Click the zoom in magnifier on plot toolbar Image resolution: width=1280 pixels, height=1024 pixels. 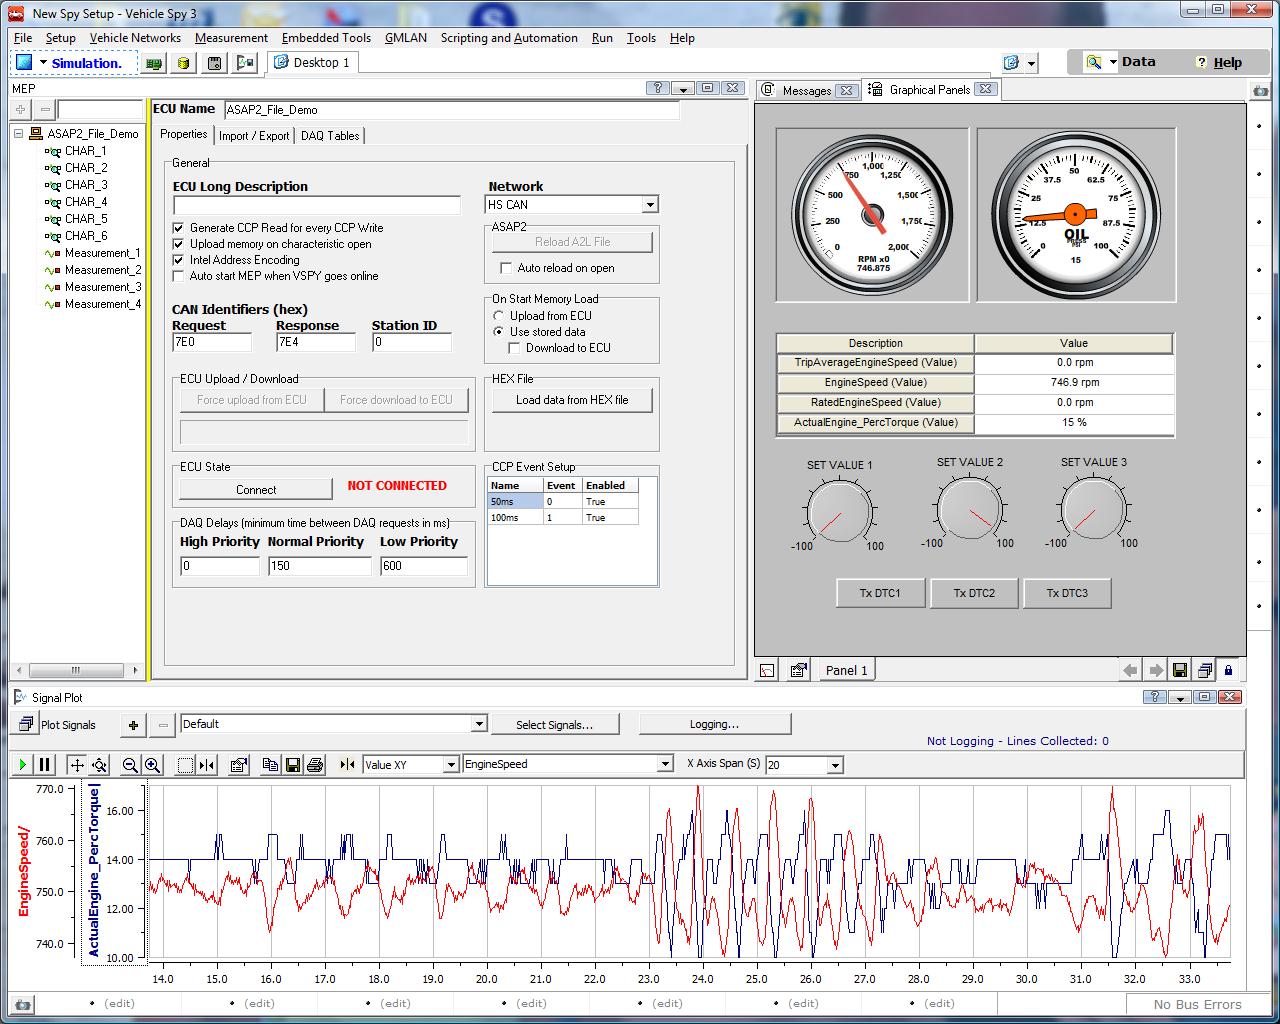coord(153,765)
